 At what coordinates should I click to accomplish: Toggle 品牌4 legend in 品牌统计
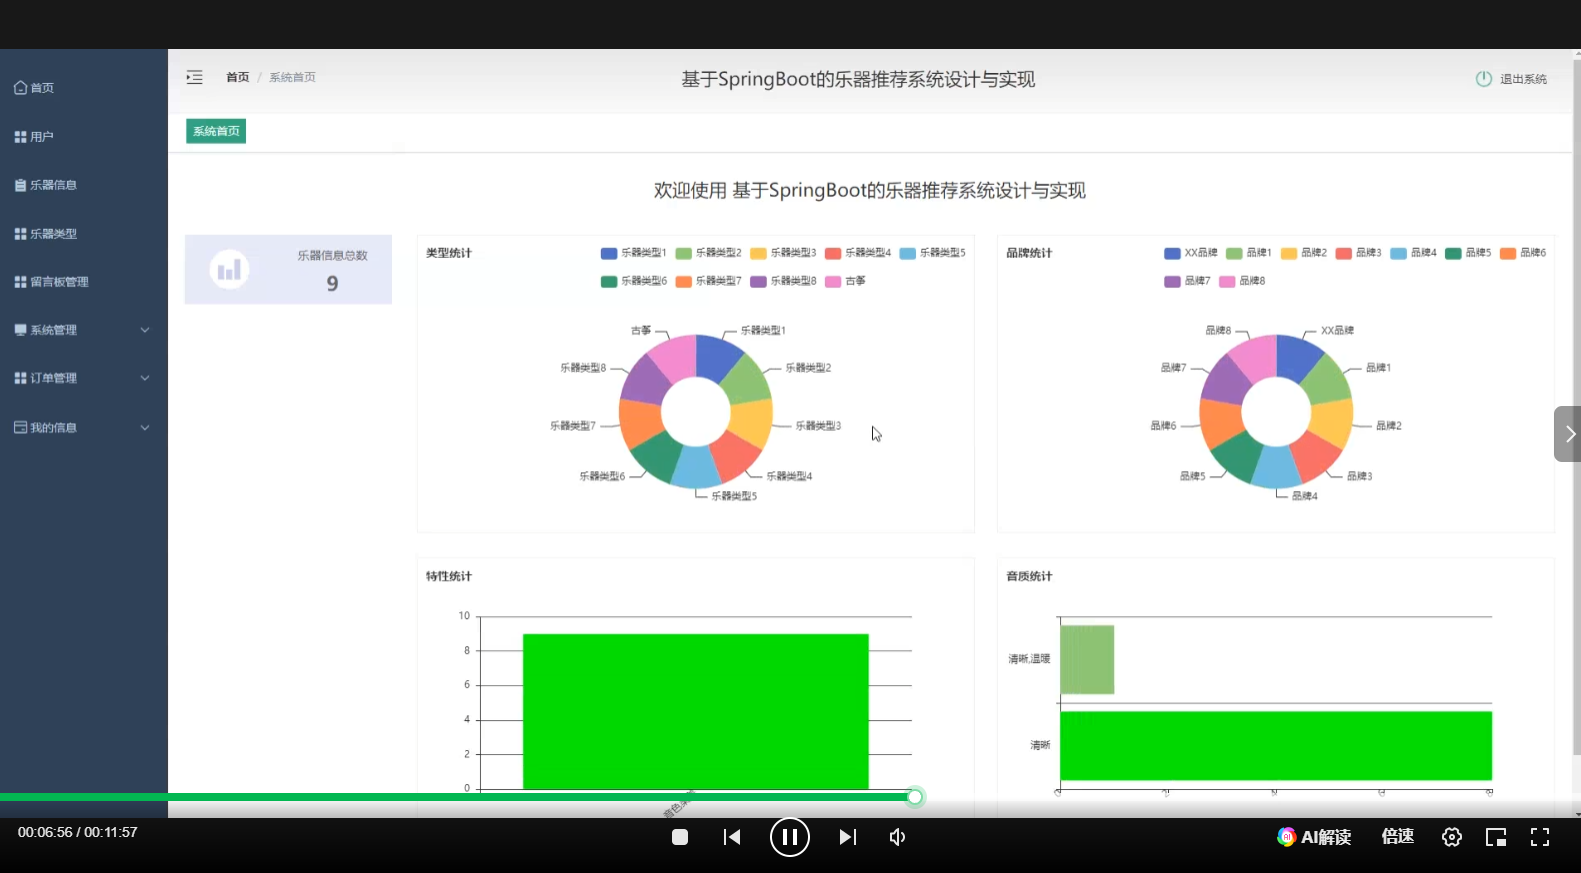click(1413, 253)
